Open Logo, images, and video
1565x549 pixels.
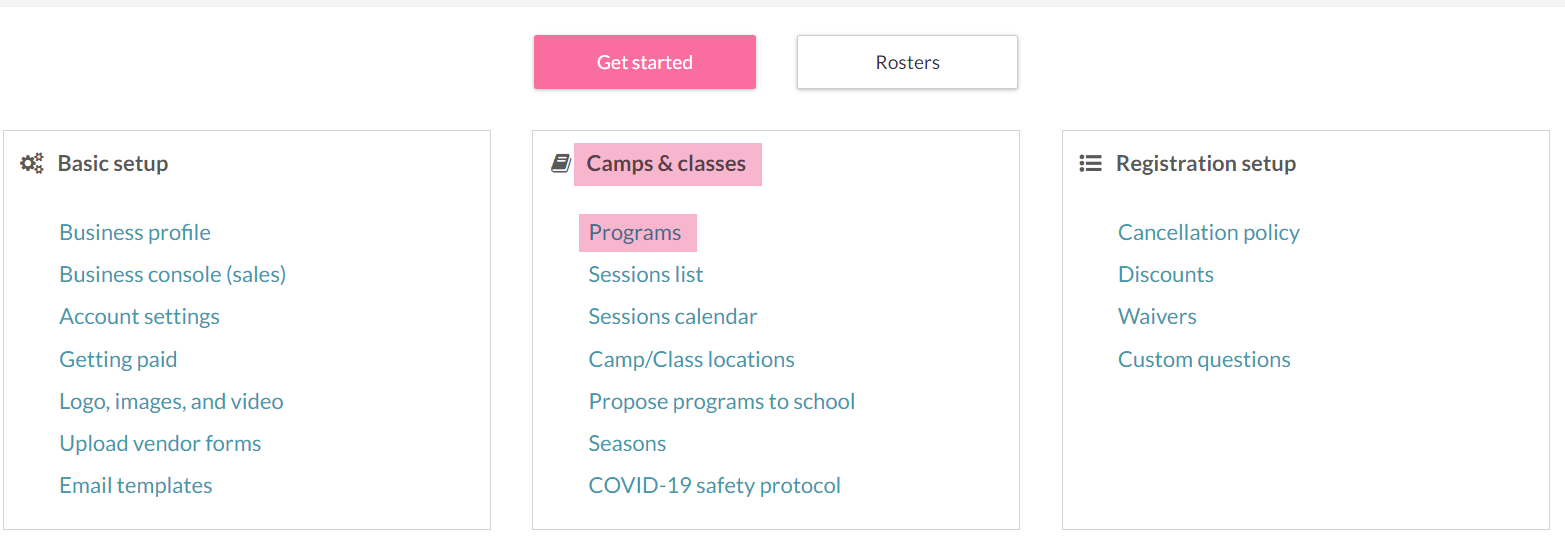coord(171,402)
